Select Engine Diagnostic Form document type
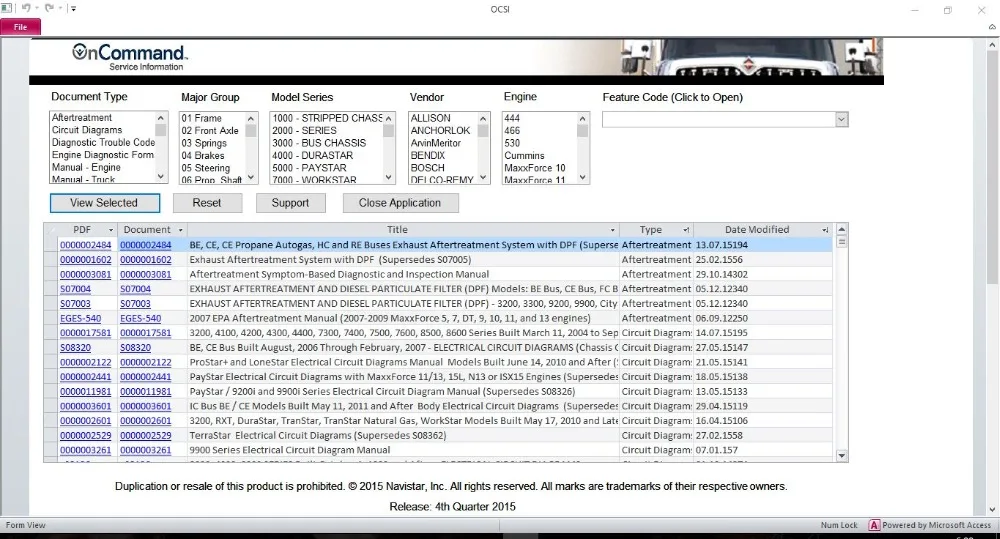 coord(103,155)
